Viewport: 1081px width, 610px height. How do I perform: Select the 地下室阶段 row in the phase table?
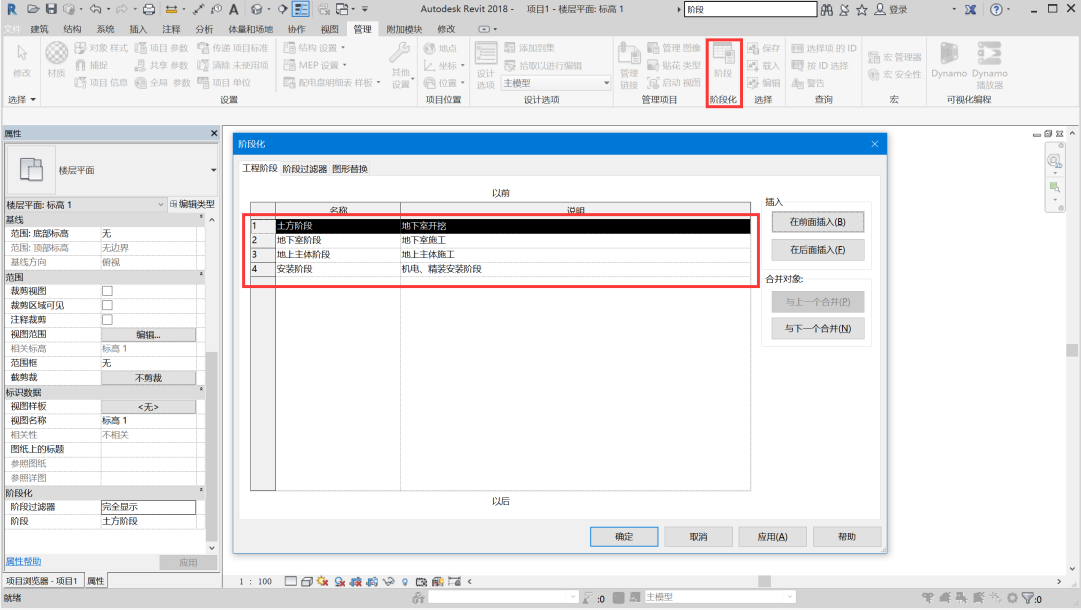pos(501,240)
